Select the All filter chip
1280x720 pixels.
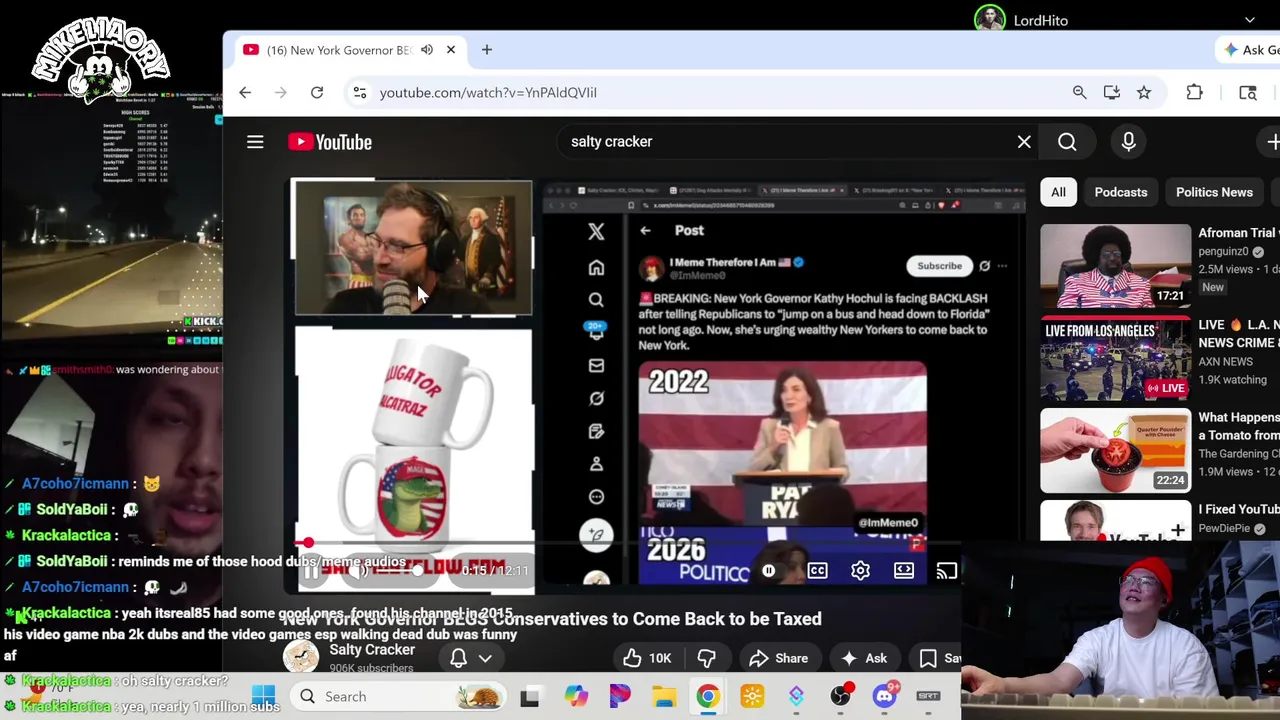(1058, 192)
